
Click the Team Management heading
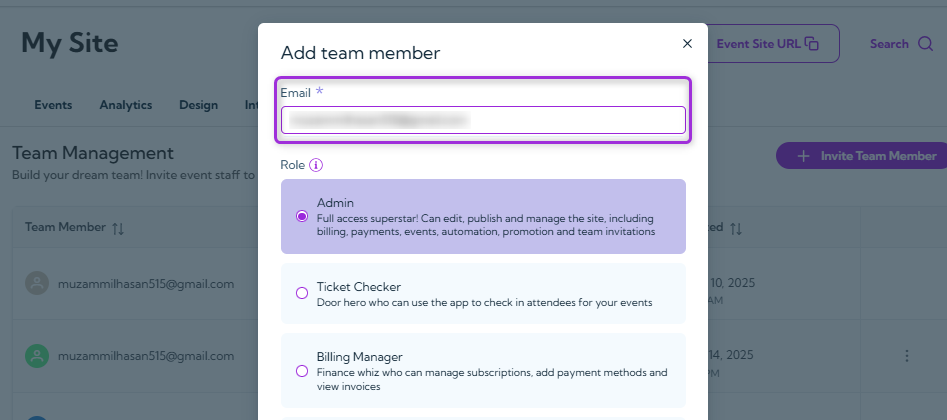(x=93, y=153)
